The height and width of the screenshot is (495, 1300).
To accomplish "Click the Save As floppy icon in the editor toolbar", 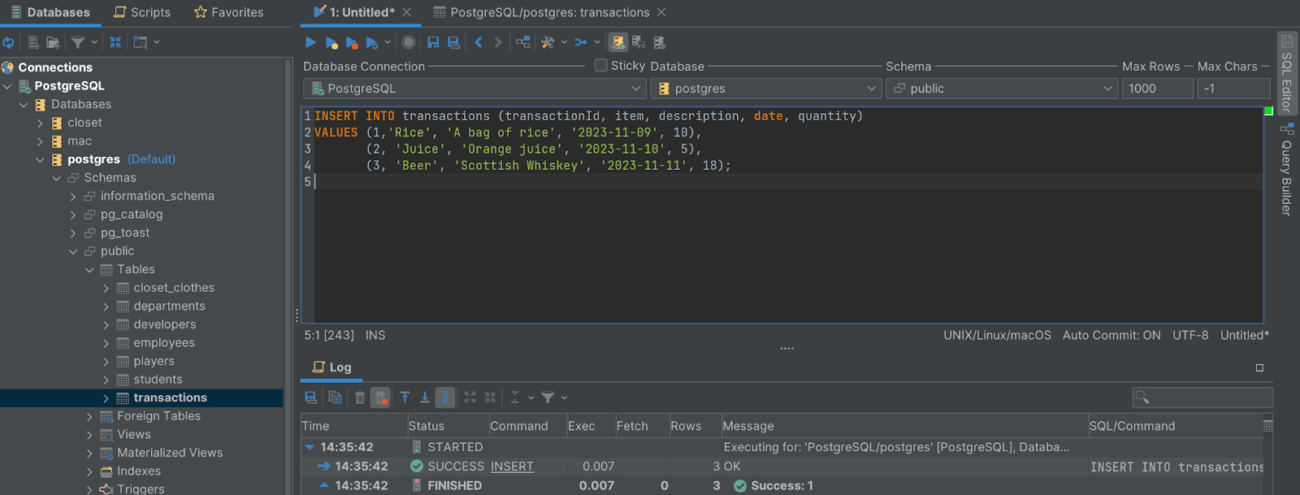I will (x=453, y=42).
